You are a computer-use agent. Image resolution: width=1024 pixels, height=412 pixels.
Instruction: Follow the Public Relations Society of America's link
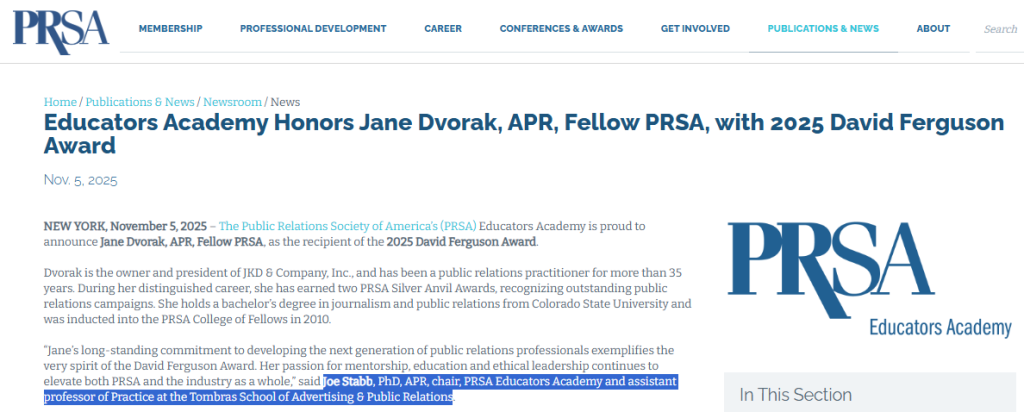348,226
